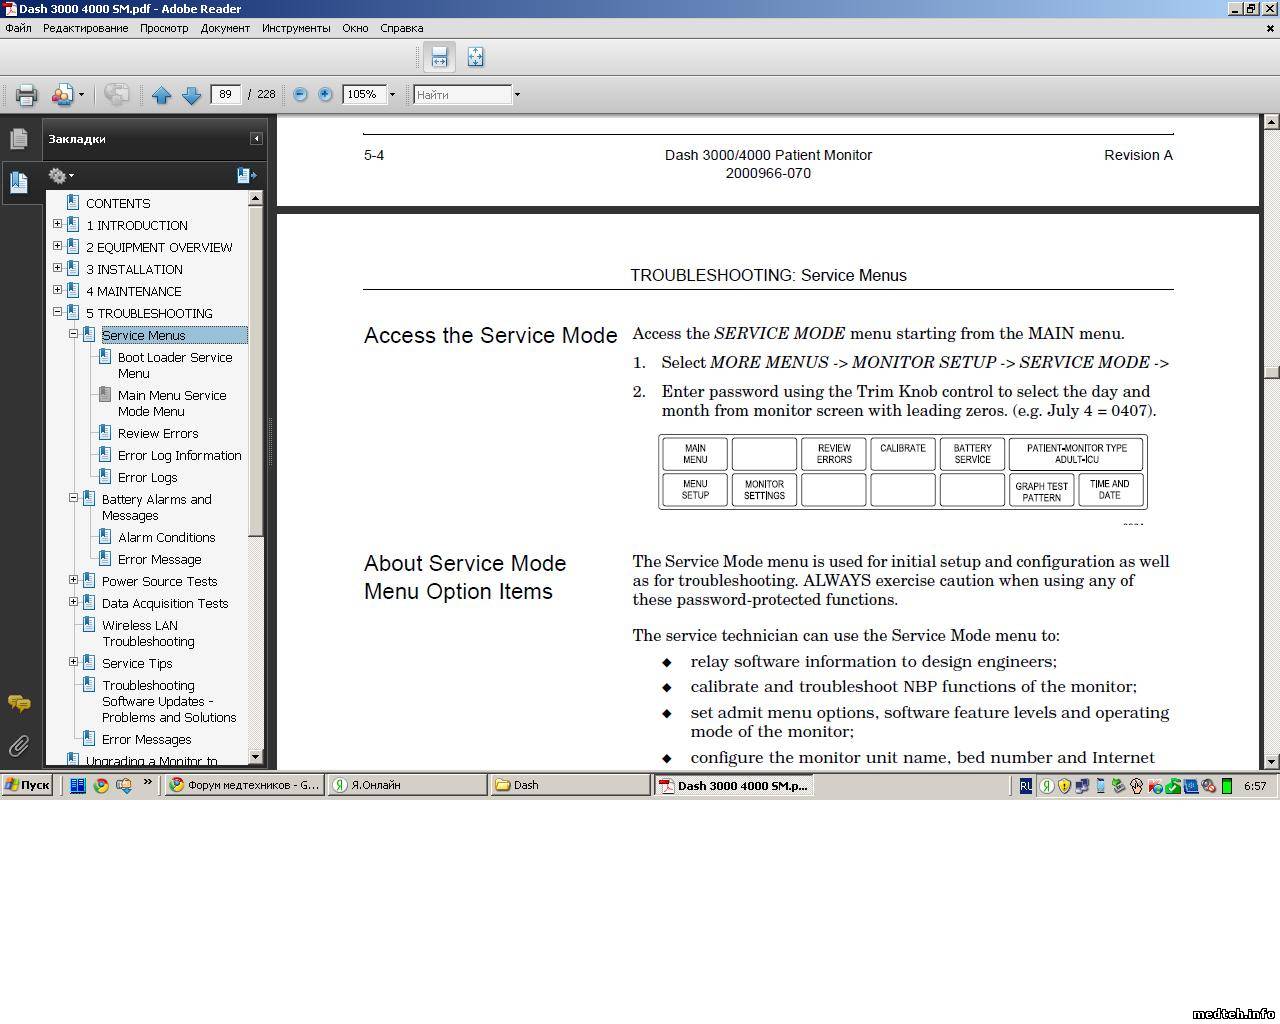The image size is (1280, 1024).
Task: Go to next page with down arrow
Action: pos(191,95)
